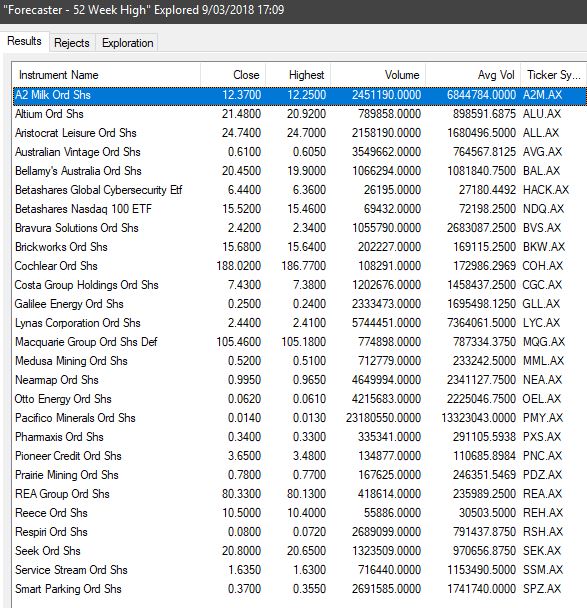Click ticker symbol COH.AX
Image resolution: width=587 pixels, height=608 pixels.
[542, 266]
